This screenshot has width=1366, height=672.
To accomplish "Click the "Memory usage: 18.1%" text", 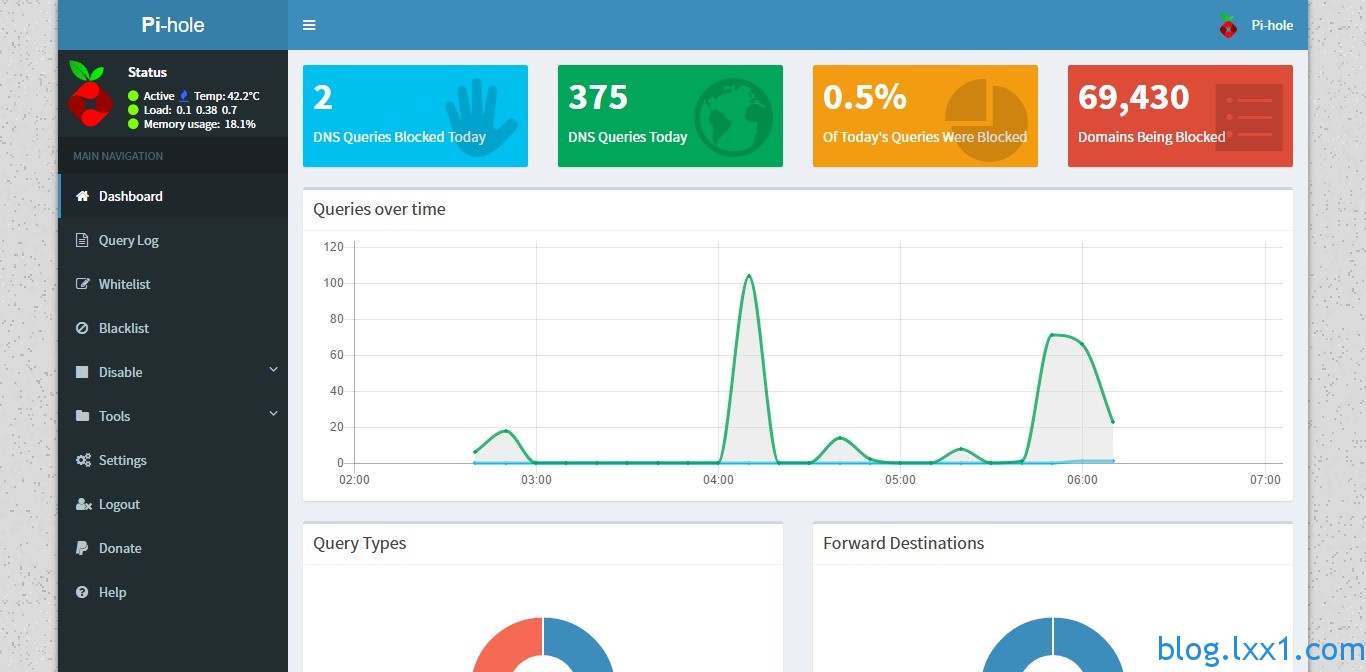I will point(200,124).
